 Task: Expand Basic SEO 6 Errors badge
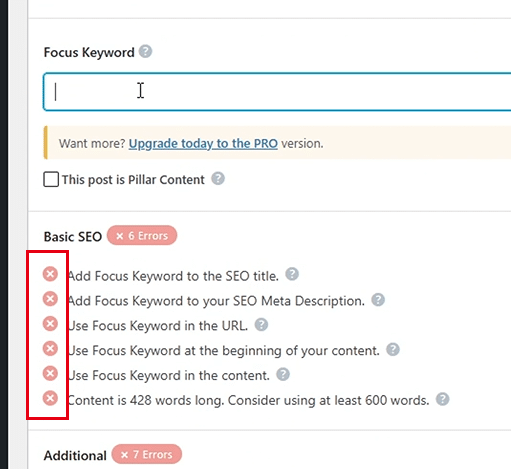[142, 236]
